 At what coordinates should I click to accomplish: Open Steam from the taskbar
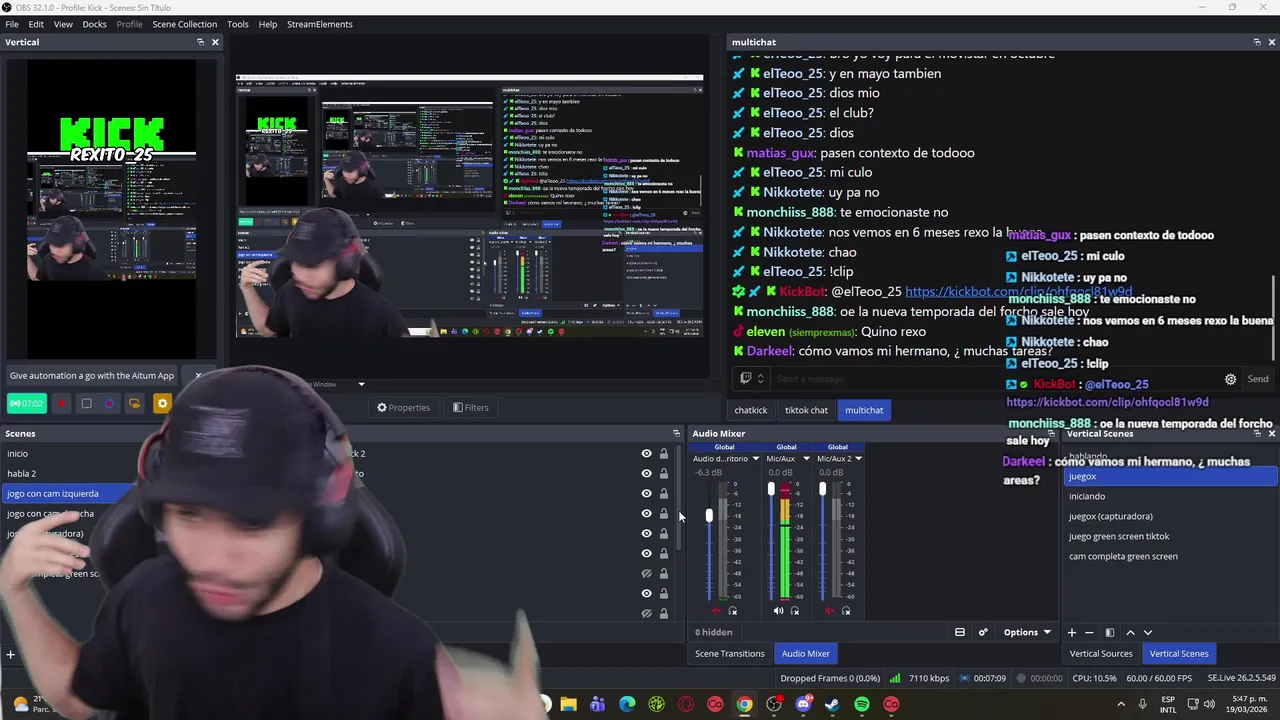tap(832, 704)
